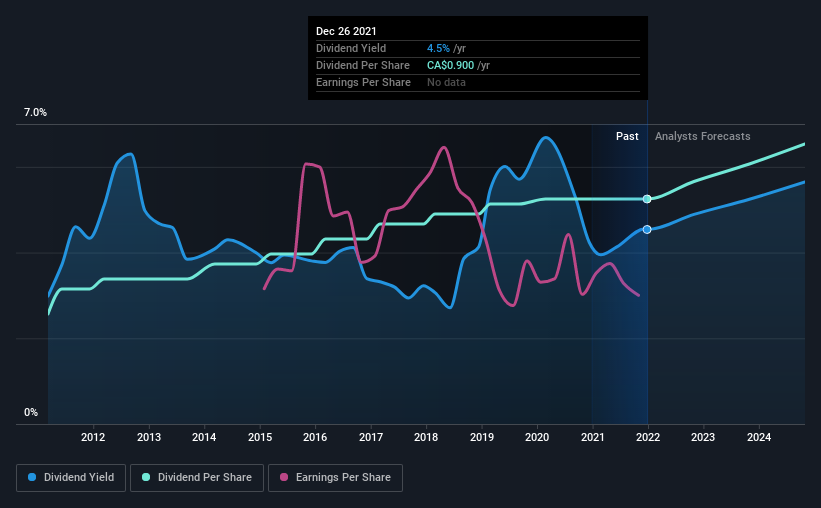
Task: Click the teal Dividend Per Share legend dot
Action: point(146,477)
